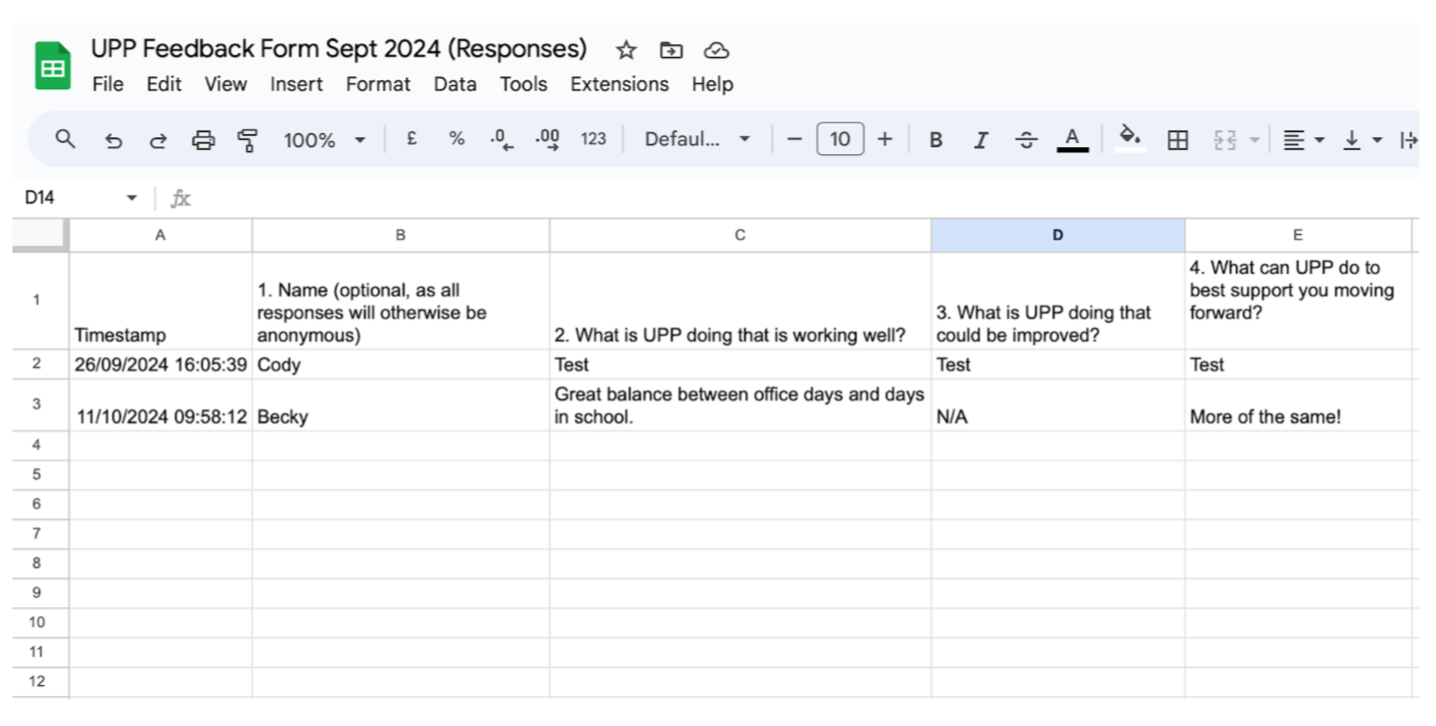Click the minus to decrease font size
1436x726 pixels.
coord(794,139)
